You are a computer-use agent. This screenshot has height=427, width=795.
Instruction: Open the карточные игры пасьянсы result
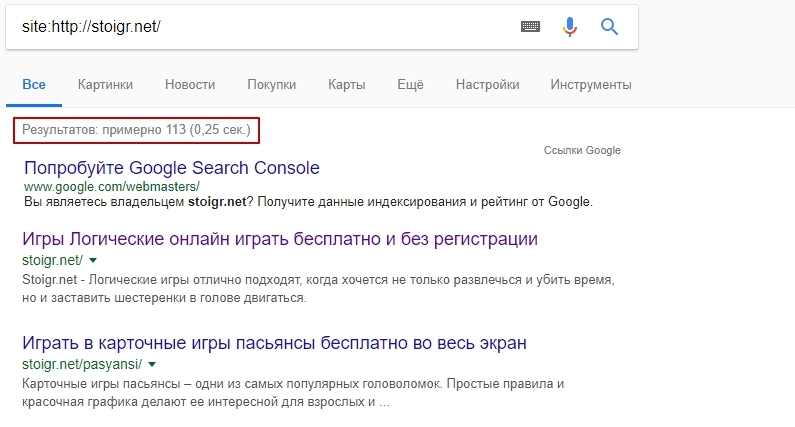click(x=274, y=343)
